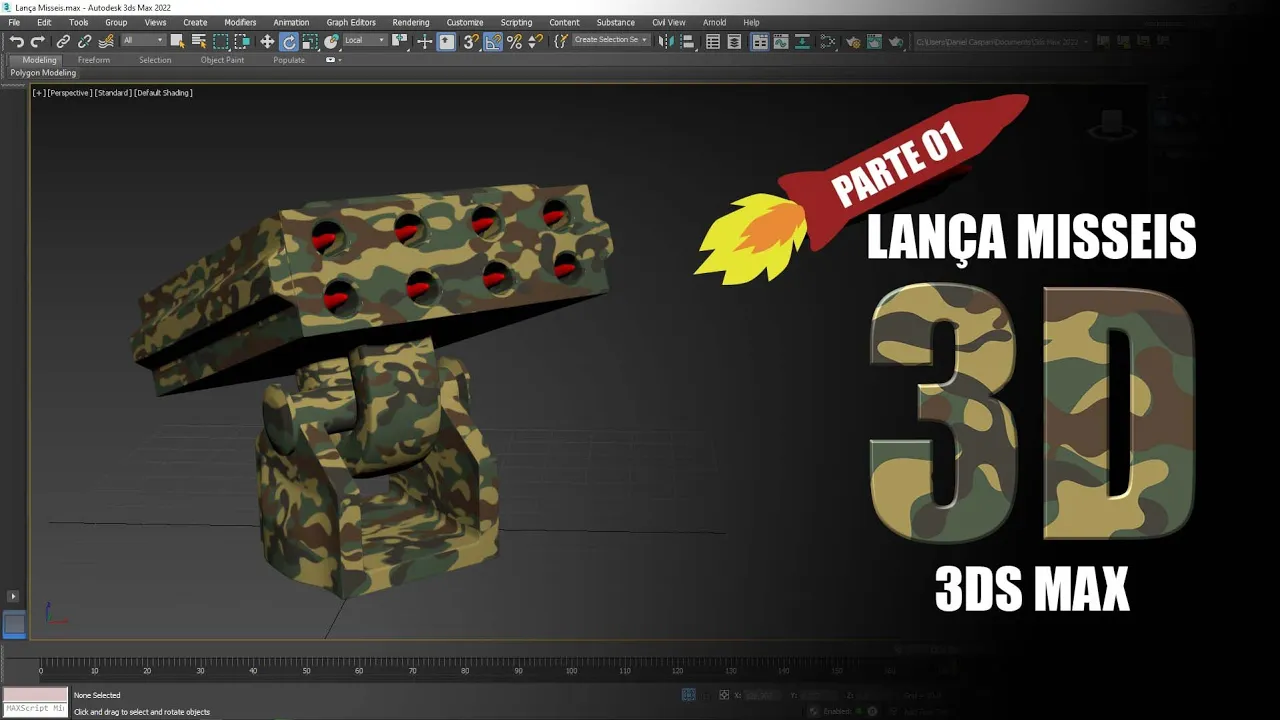Open the Animation menu

tap(291, 22)
